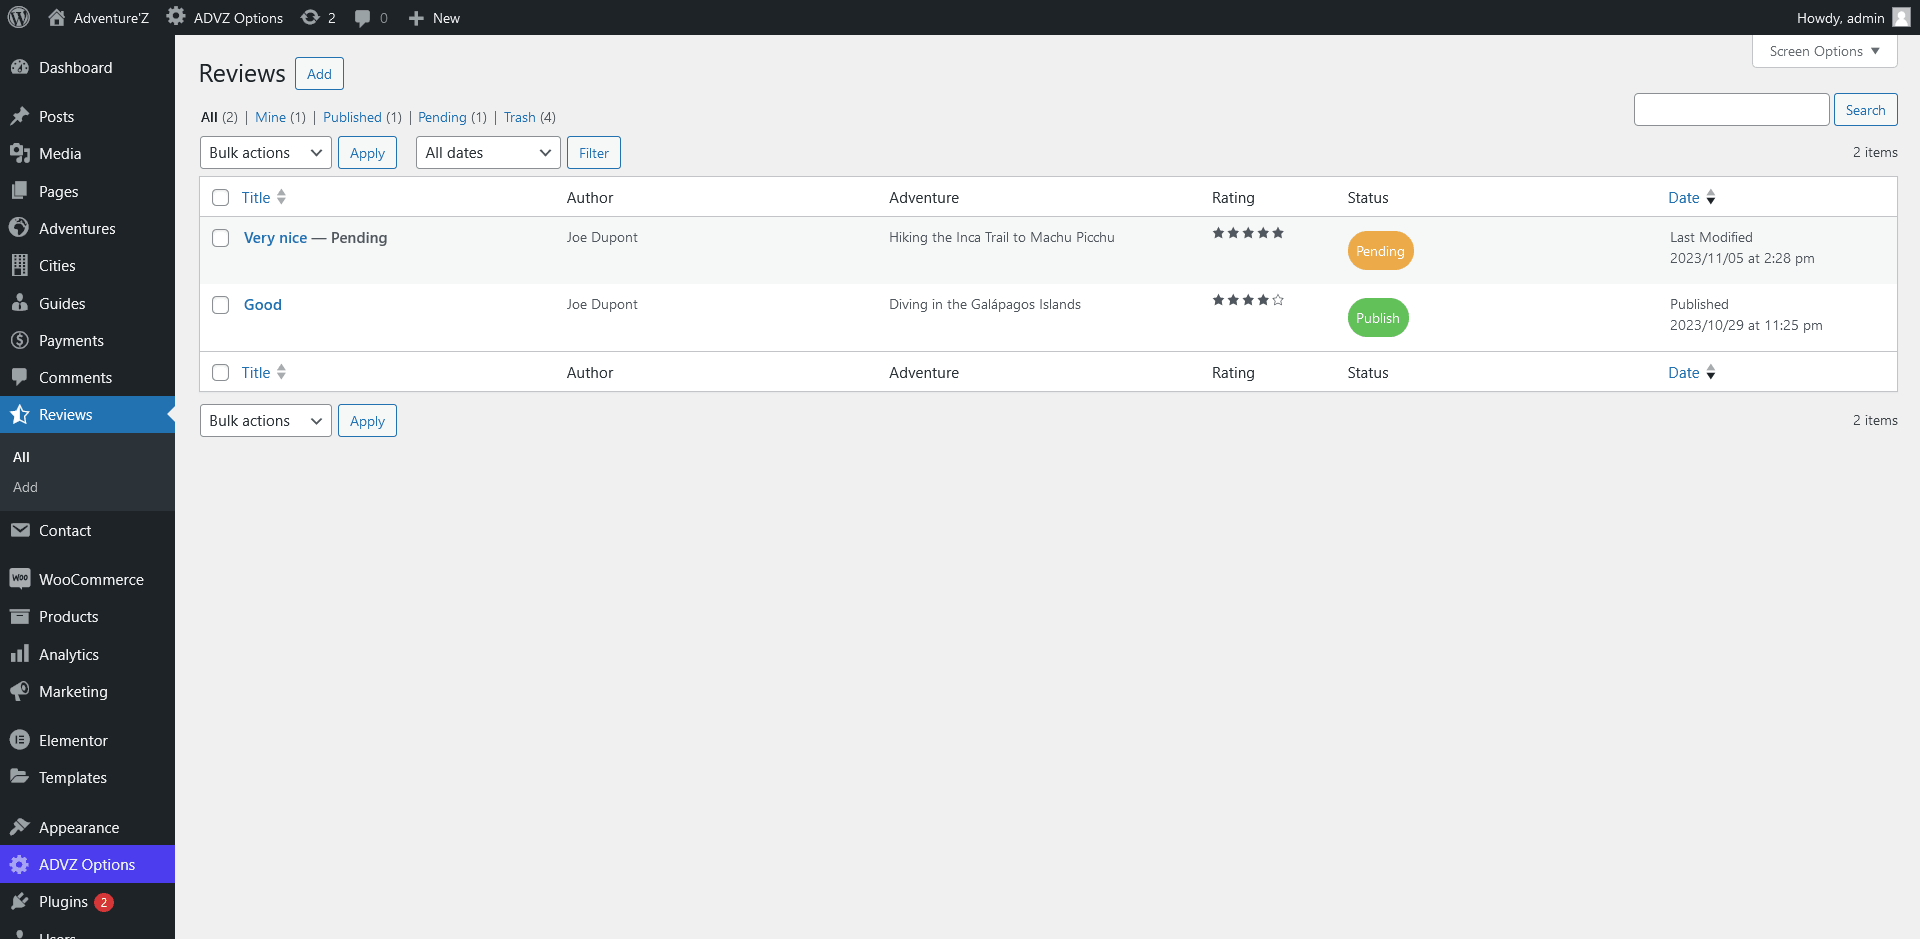
Task: Click the Payments dollar icon
Action: [x=19, y=340]
